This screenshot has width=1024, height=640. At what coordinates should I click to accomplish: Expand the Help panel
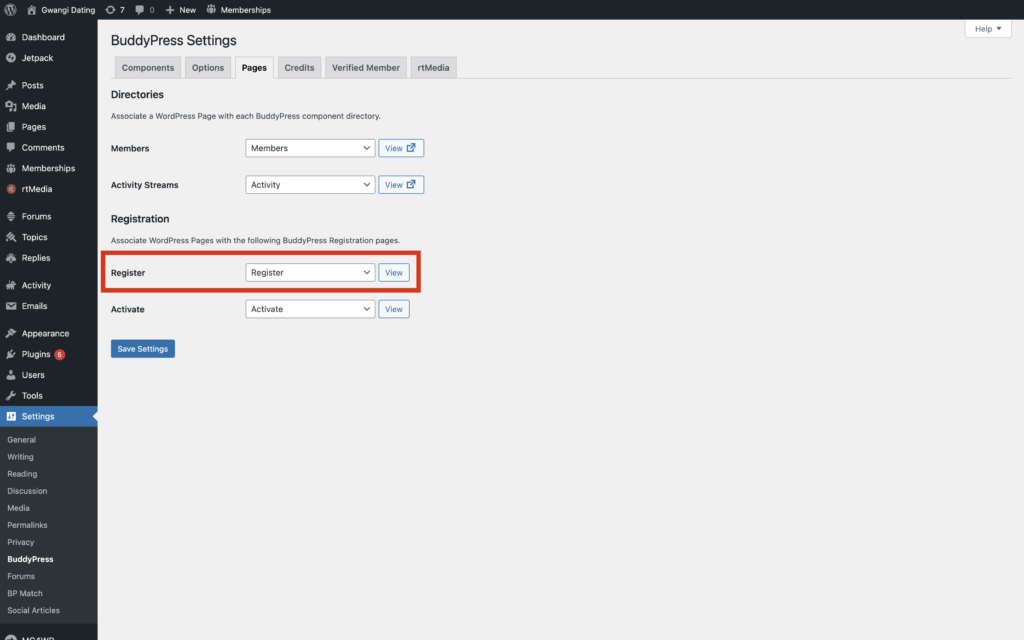pos(987,29)
